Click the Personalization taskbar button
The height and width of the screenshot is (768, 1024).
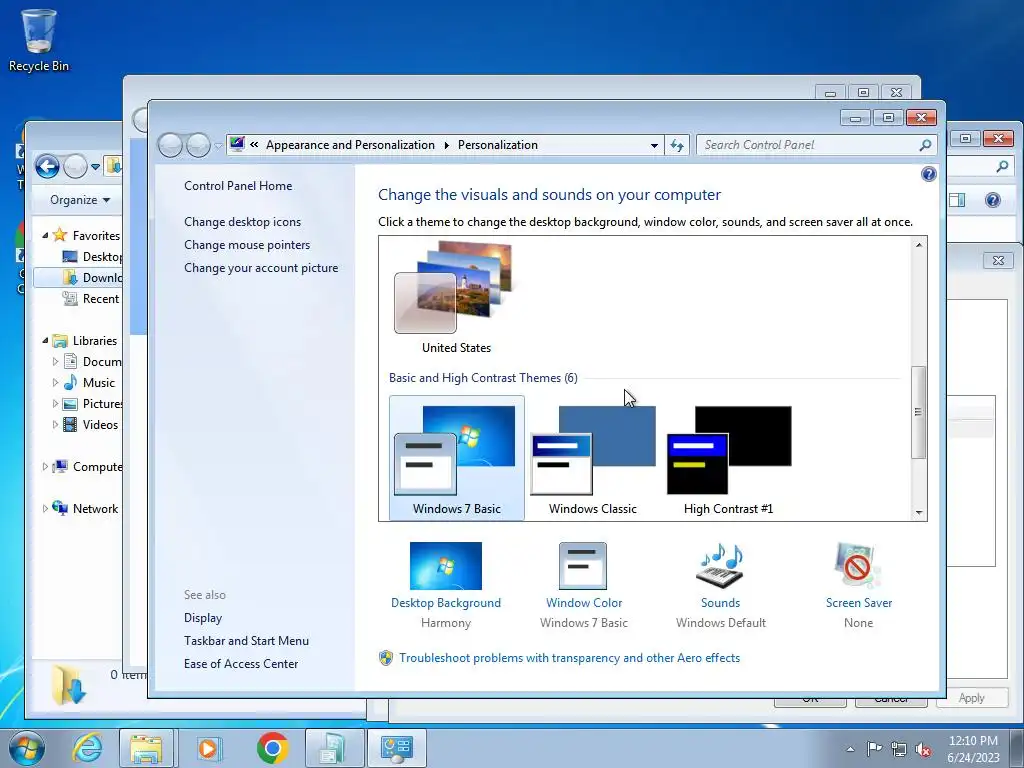pos(396,748)
